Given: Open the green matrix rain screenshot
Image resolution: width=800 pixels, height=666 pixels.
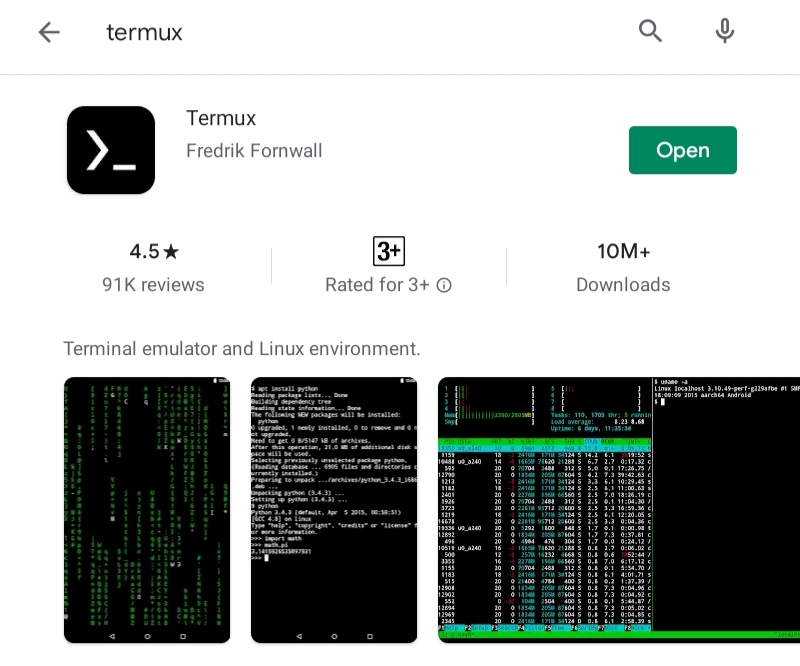Looking at the screenshot, I should click(147, 510).
